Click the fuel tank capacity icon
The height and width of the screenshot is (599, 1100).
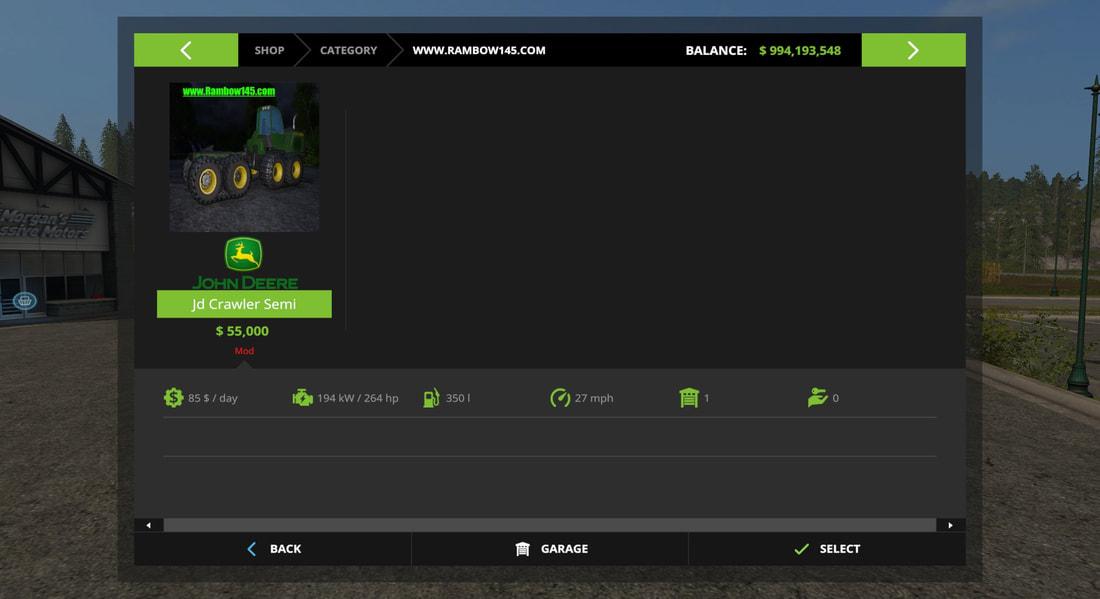(x=431, y=398)
